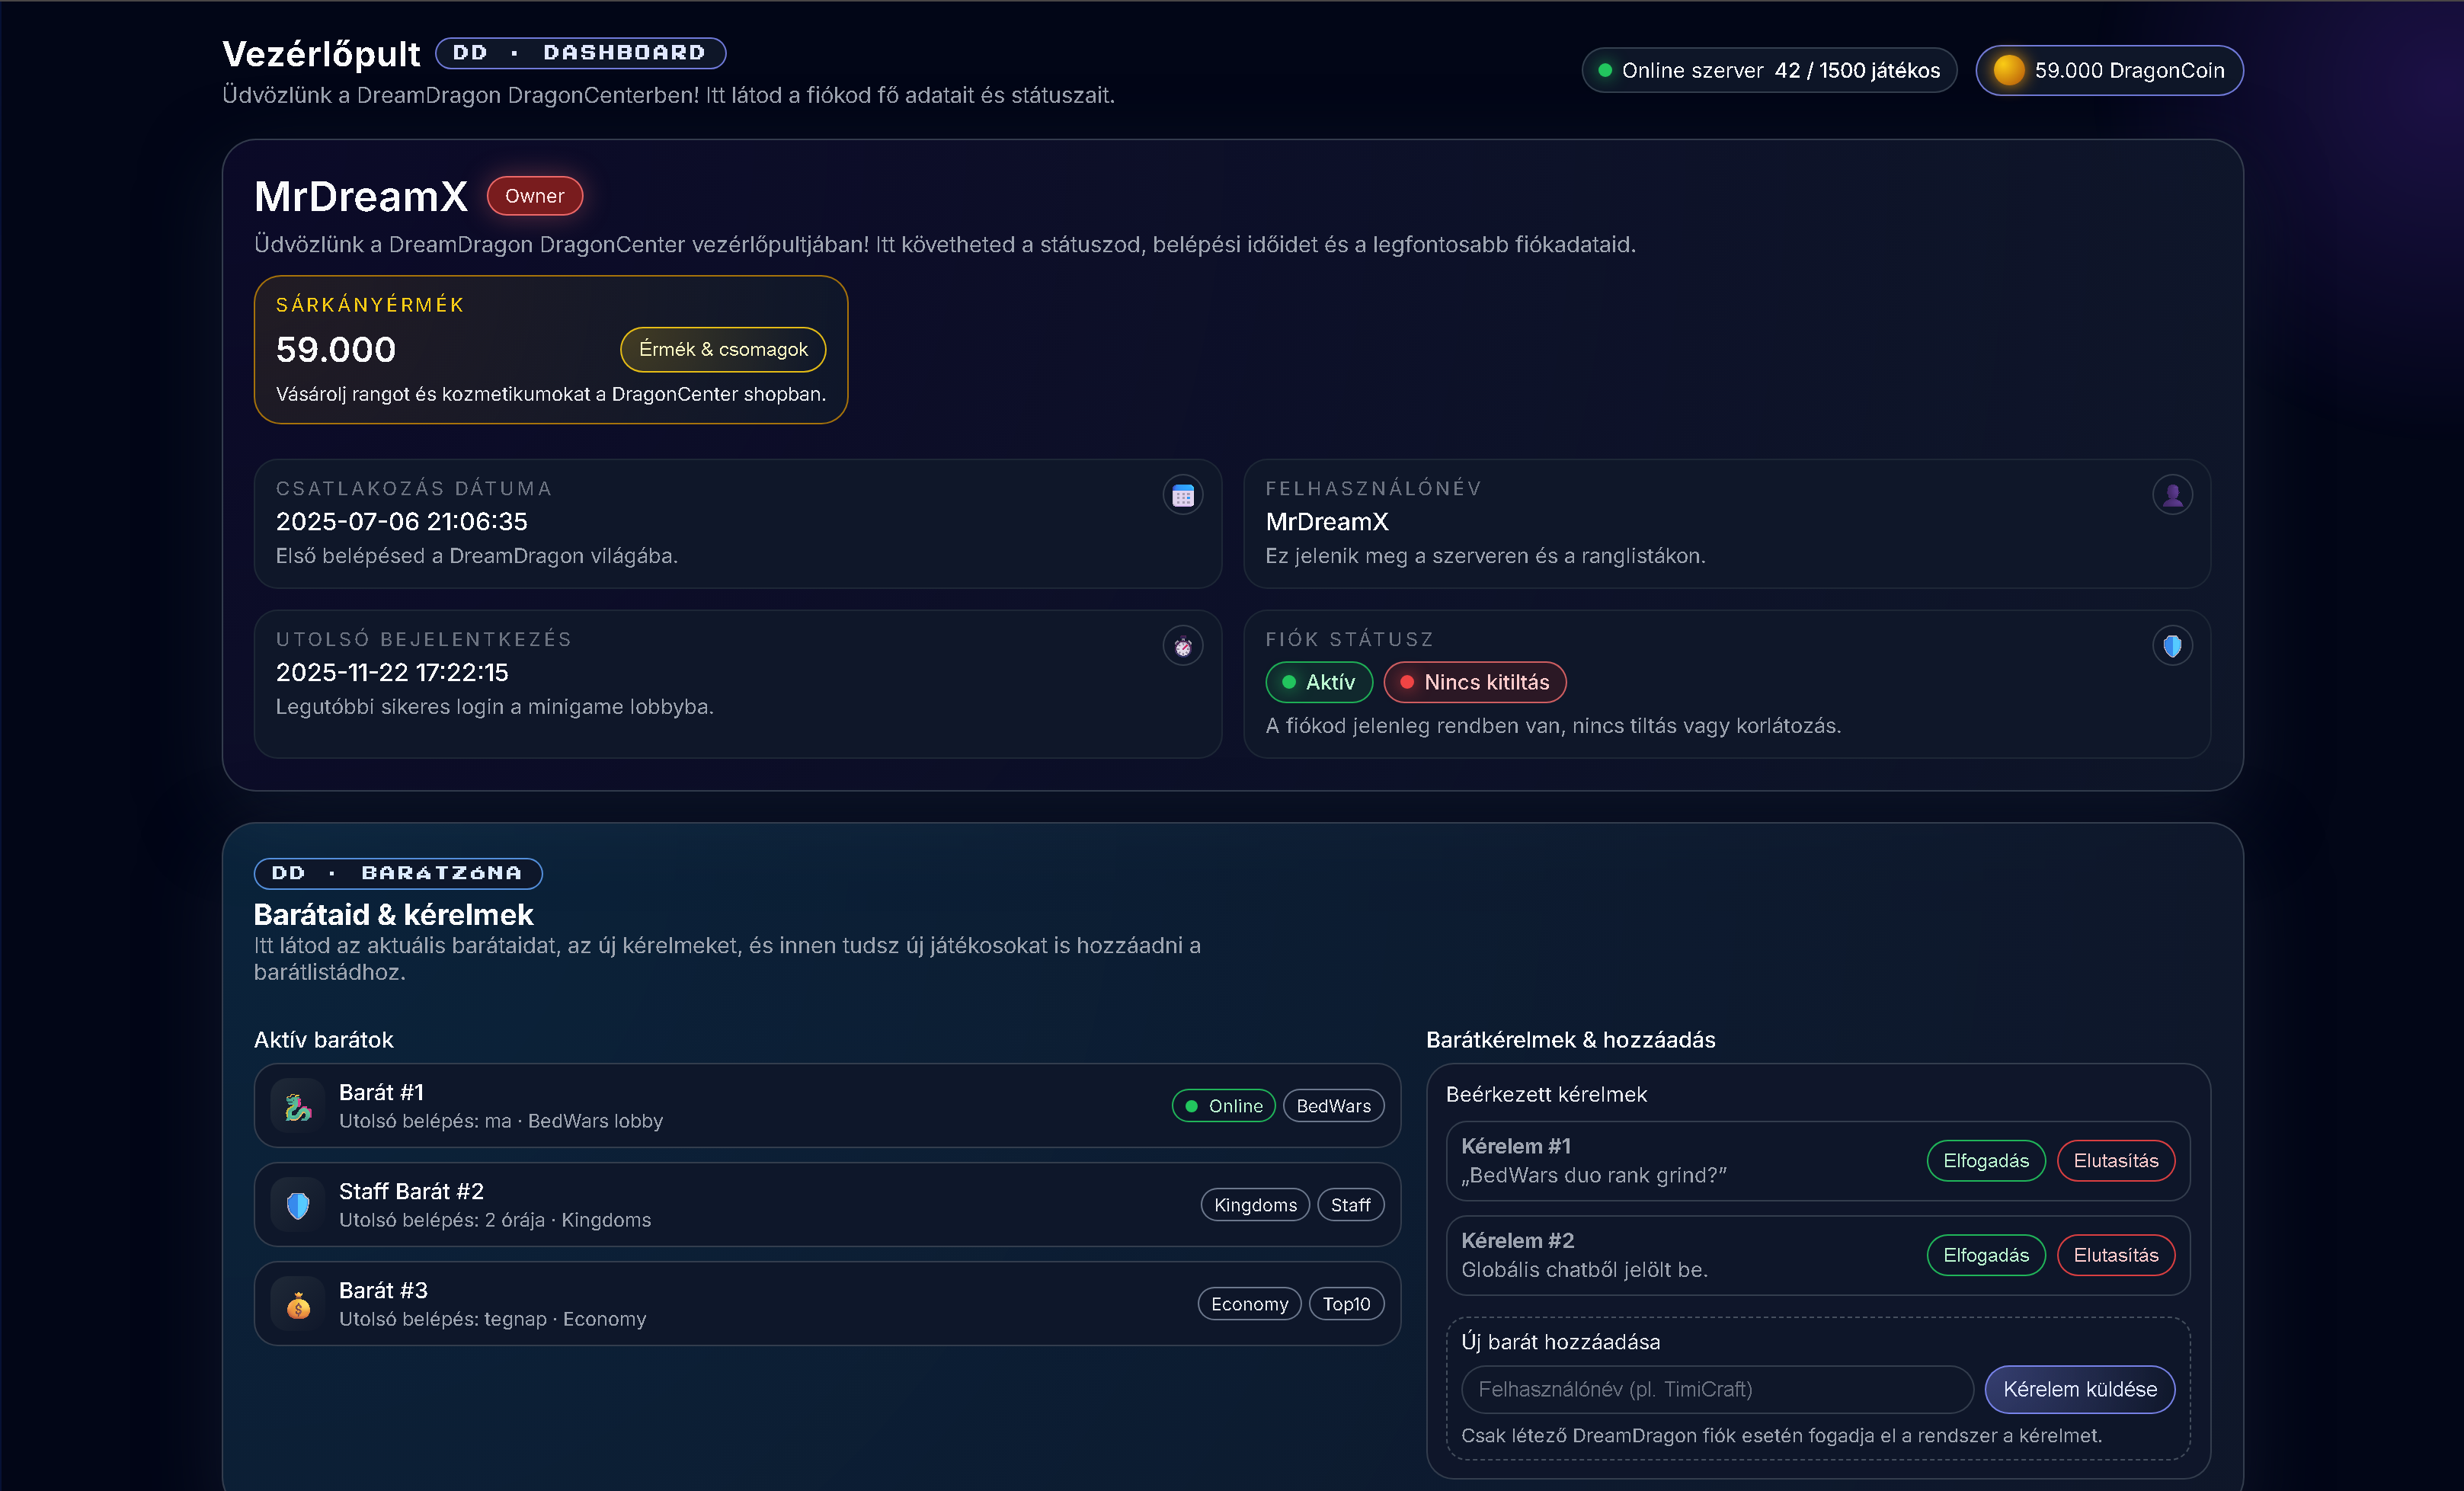Accept friend request Kérelem #2
2464x1491 pixels.
pos(1985,1255)
